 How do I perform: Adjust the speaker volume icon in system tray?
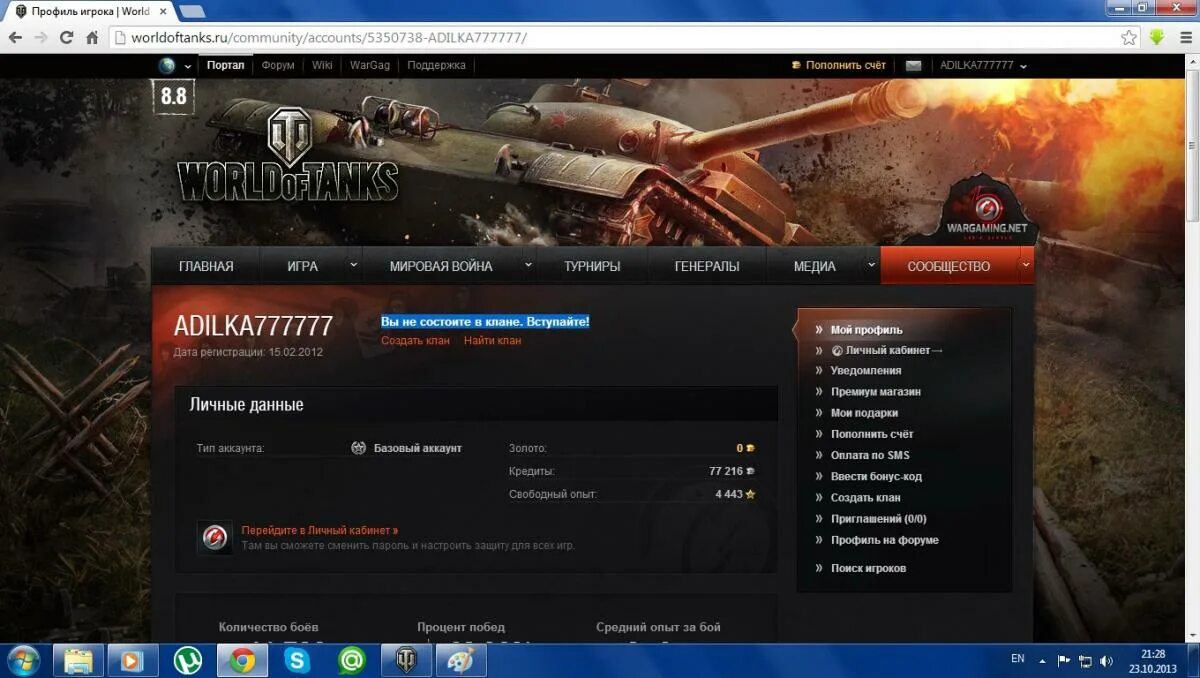[x=1105, y=661]
